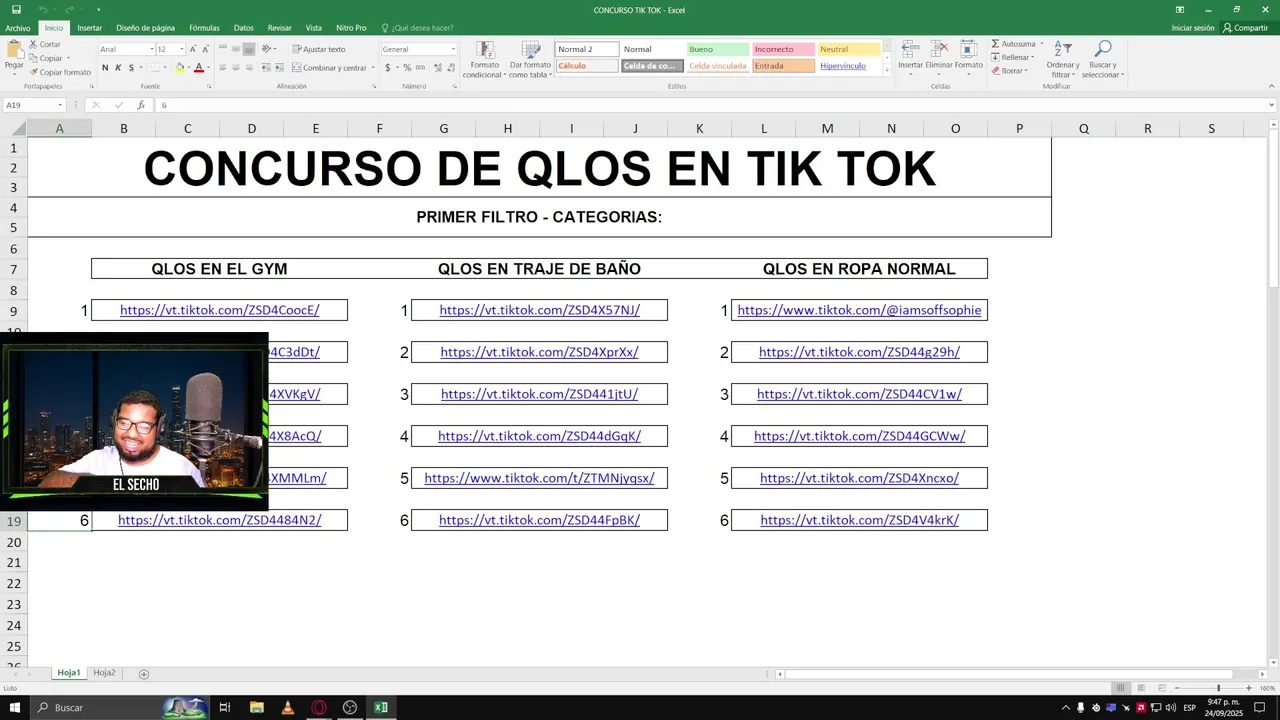Apply the Bueno green cell style
Image resolution: width=1280 pixels, height=720 pixels.
tap(717, 49)
